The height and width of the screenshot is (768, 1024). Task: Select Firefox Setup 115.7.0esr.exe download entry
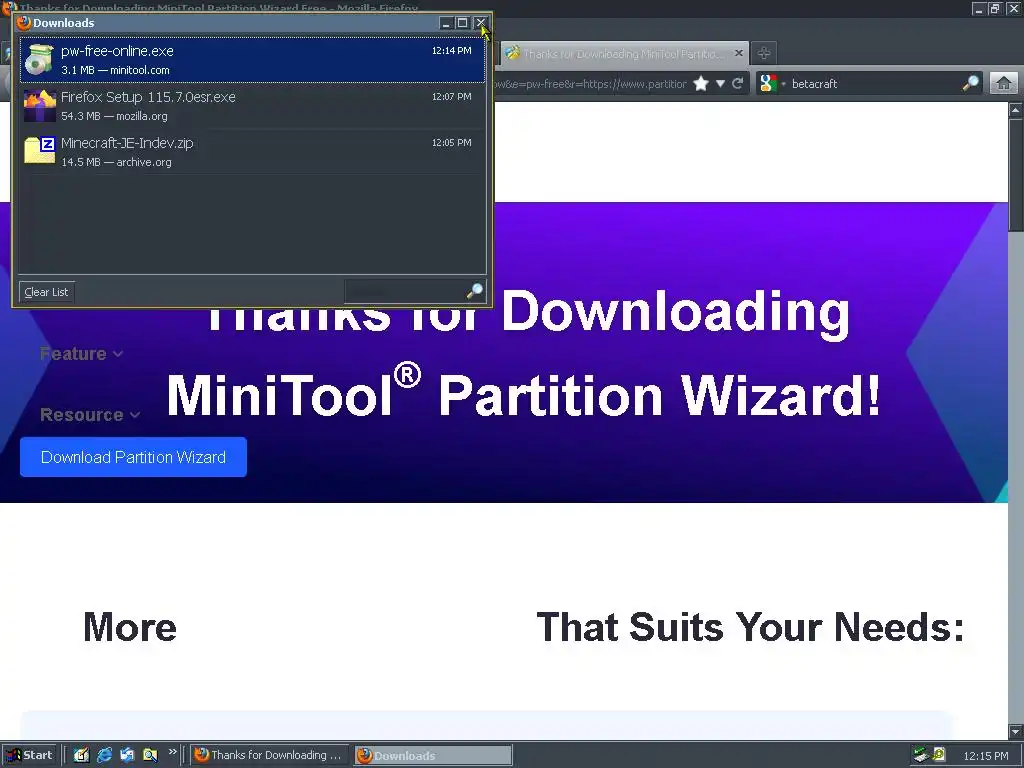252,106
